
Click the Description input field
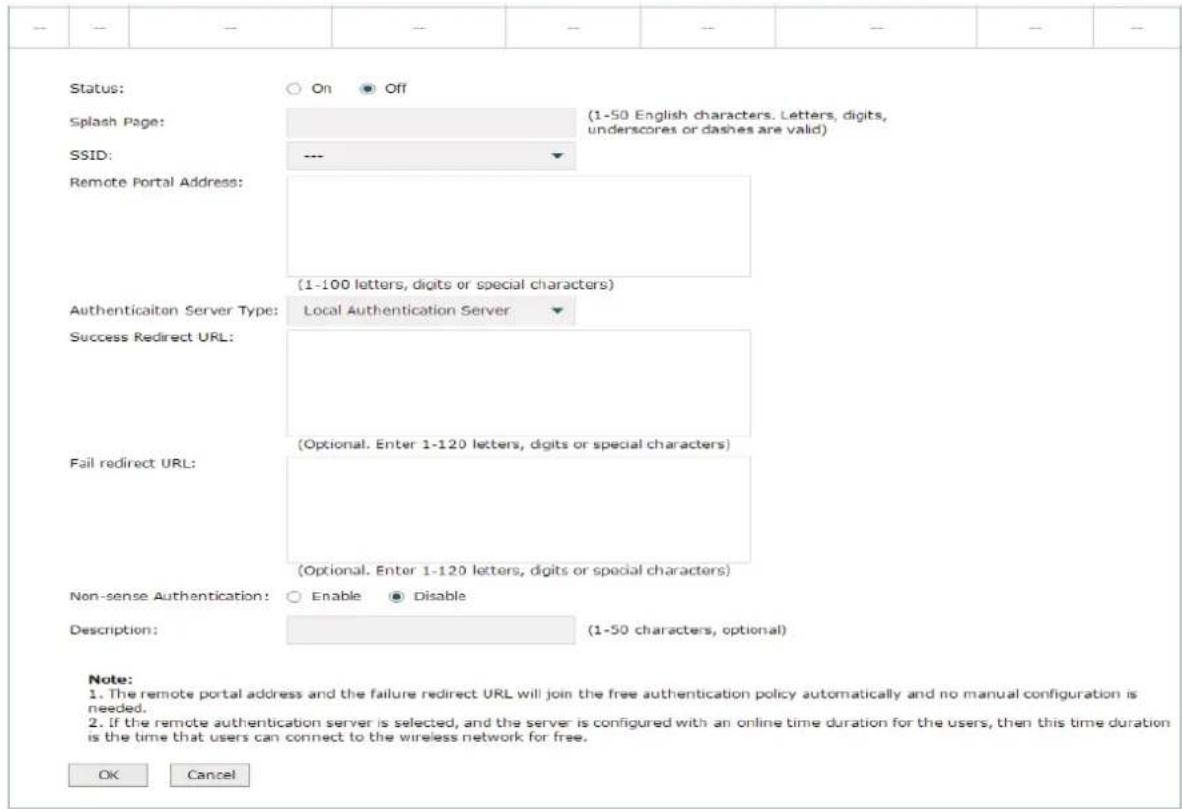point(430,630)
